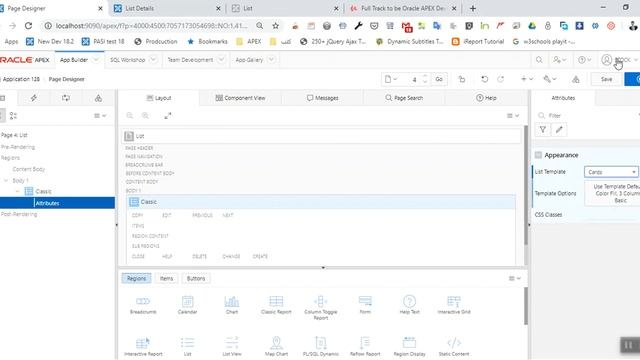Click the page lock icon in toolbar
The width and height of the screenshot is (640, 360).
click(x=462, y=79)
